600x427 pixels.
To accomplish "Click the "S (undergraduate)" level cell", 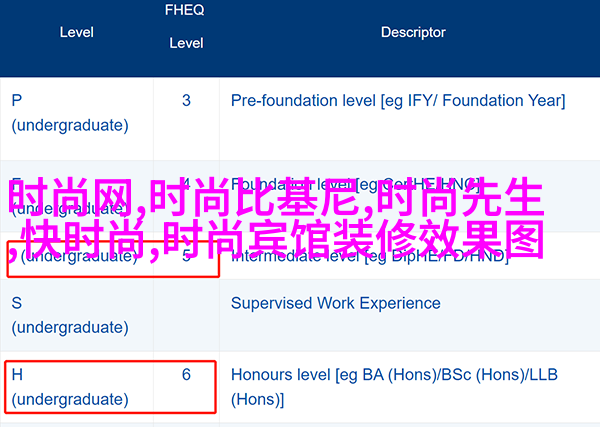I will pos(70,315).
